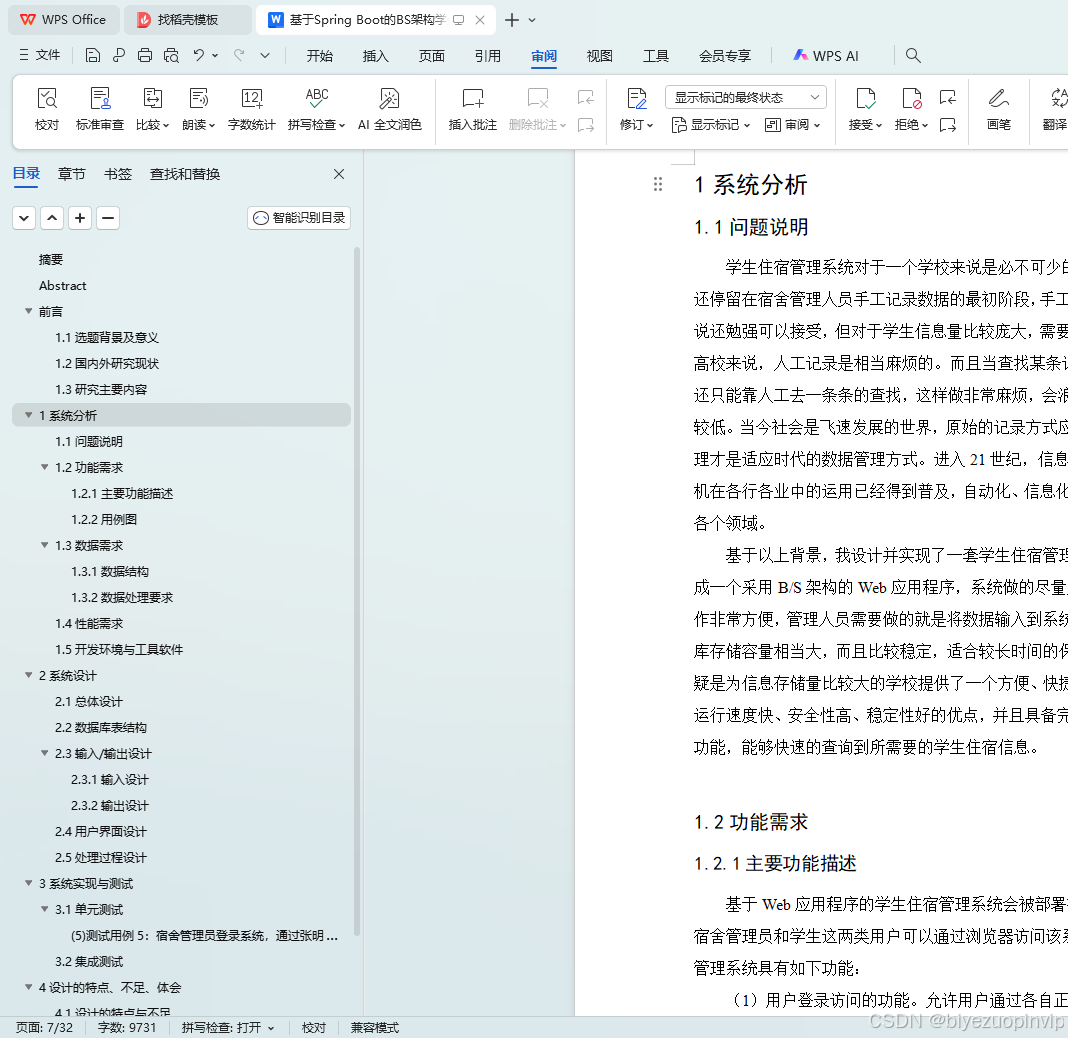Jump to 2.2 数据库表结构 in outline

click(x=101, y=727)
